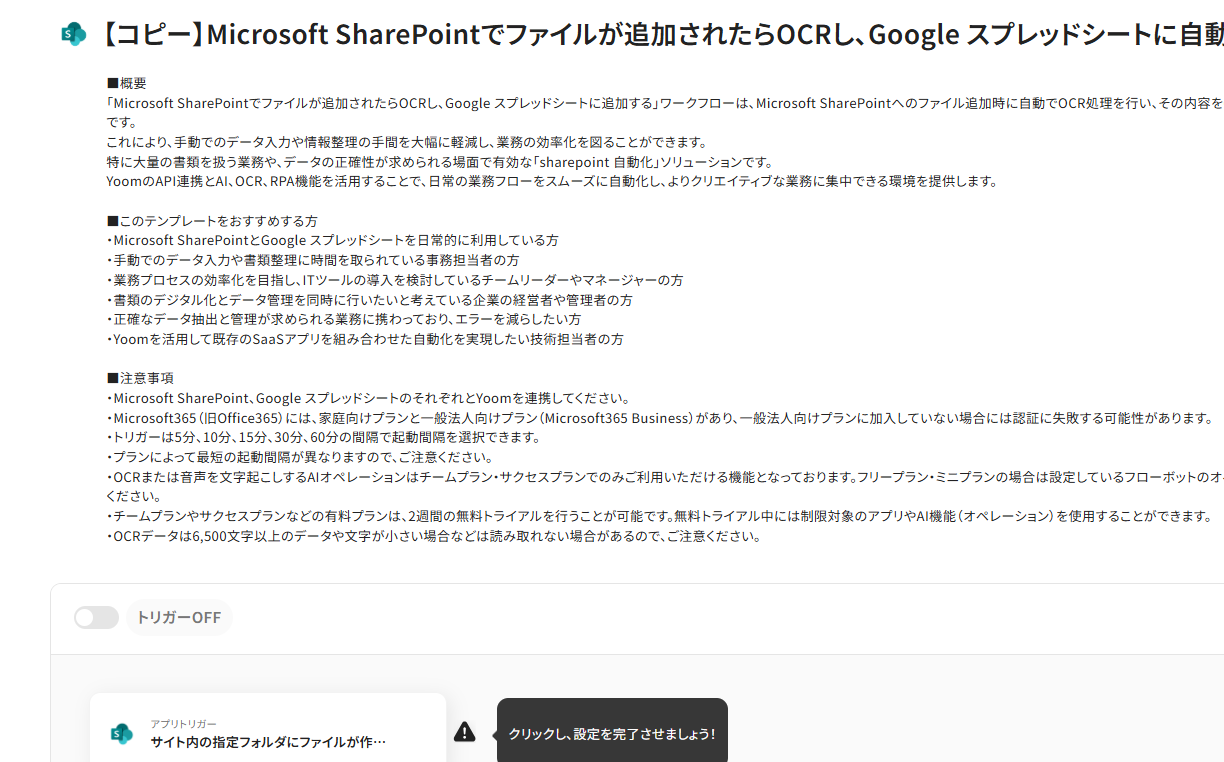Click the line mentioning YoomのAPI連携とAI、OCR、RPA機能
The image size is (1224, 762).
coord(552,181)
